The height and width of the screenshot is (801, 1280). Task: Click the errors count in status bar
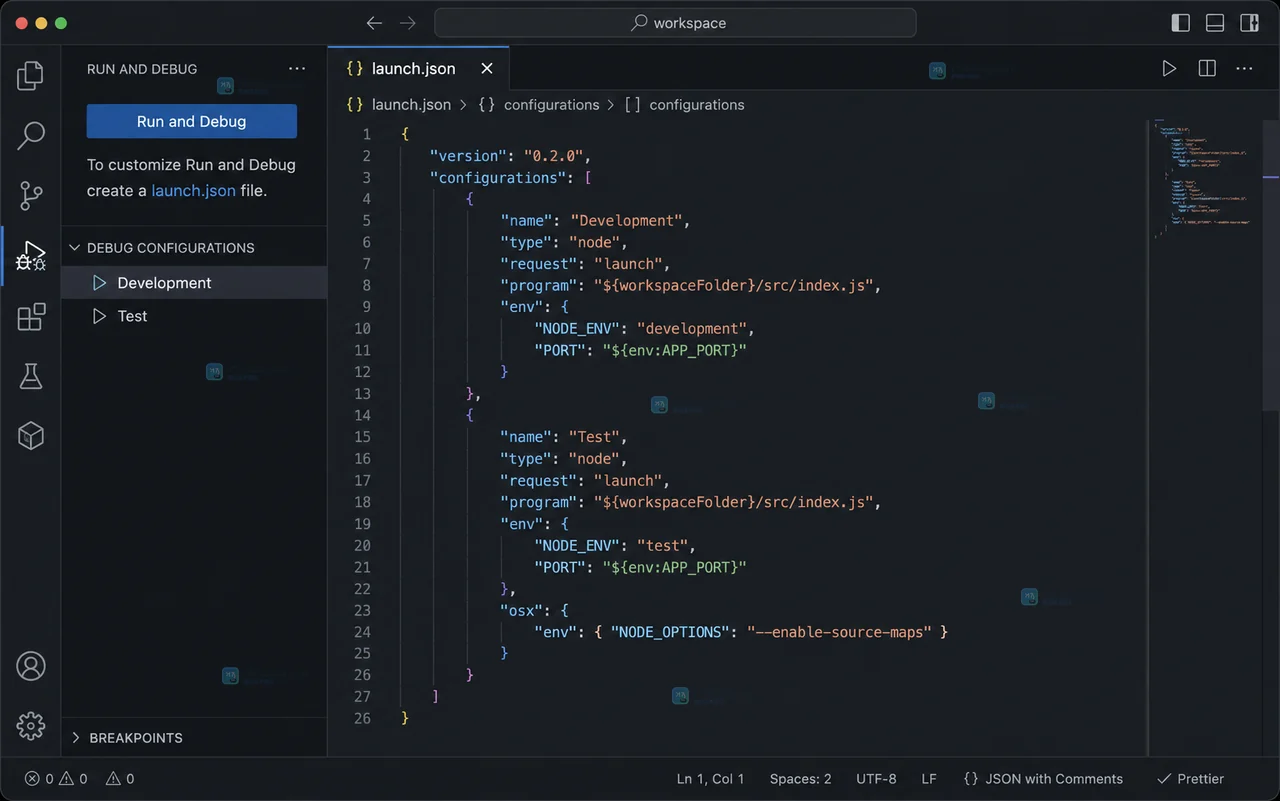pos(41,778)
